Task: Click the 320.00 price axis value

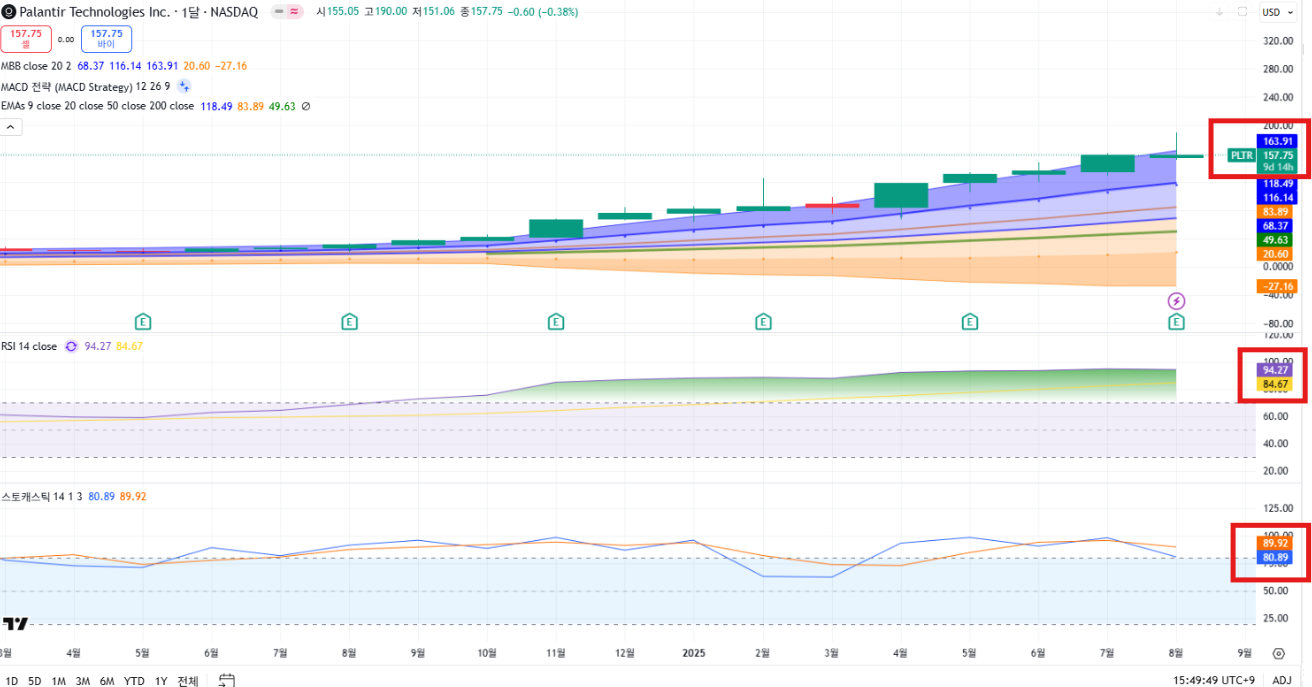Action: [1278, 41]
